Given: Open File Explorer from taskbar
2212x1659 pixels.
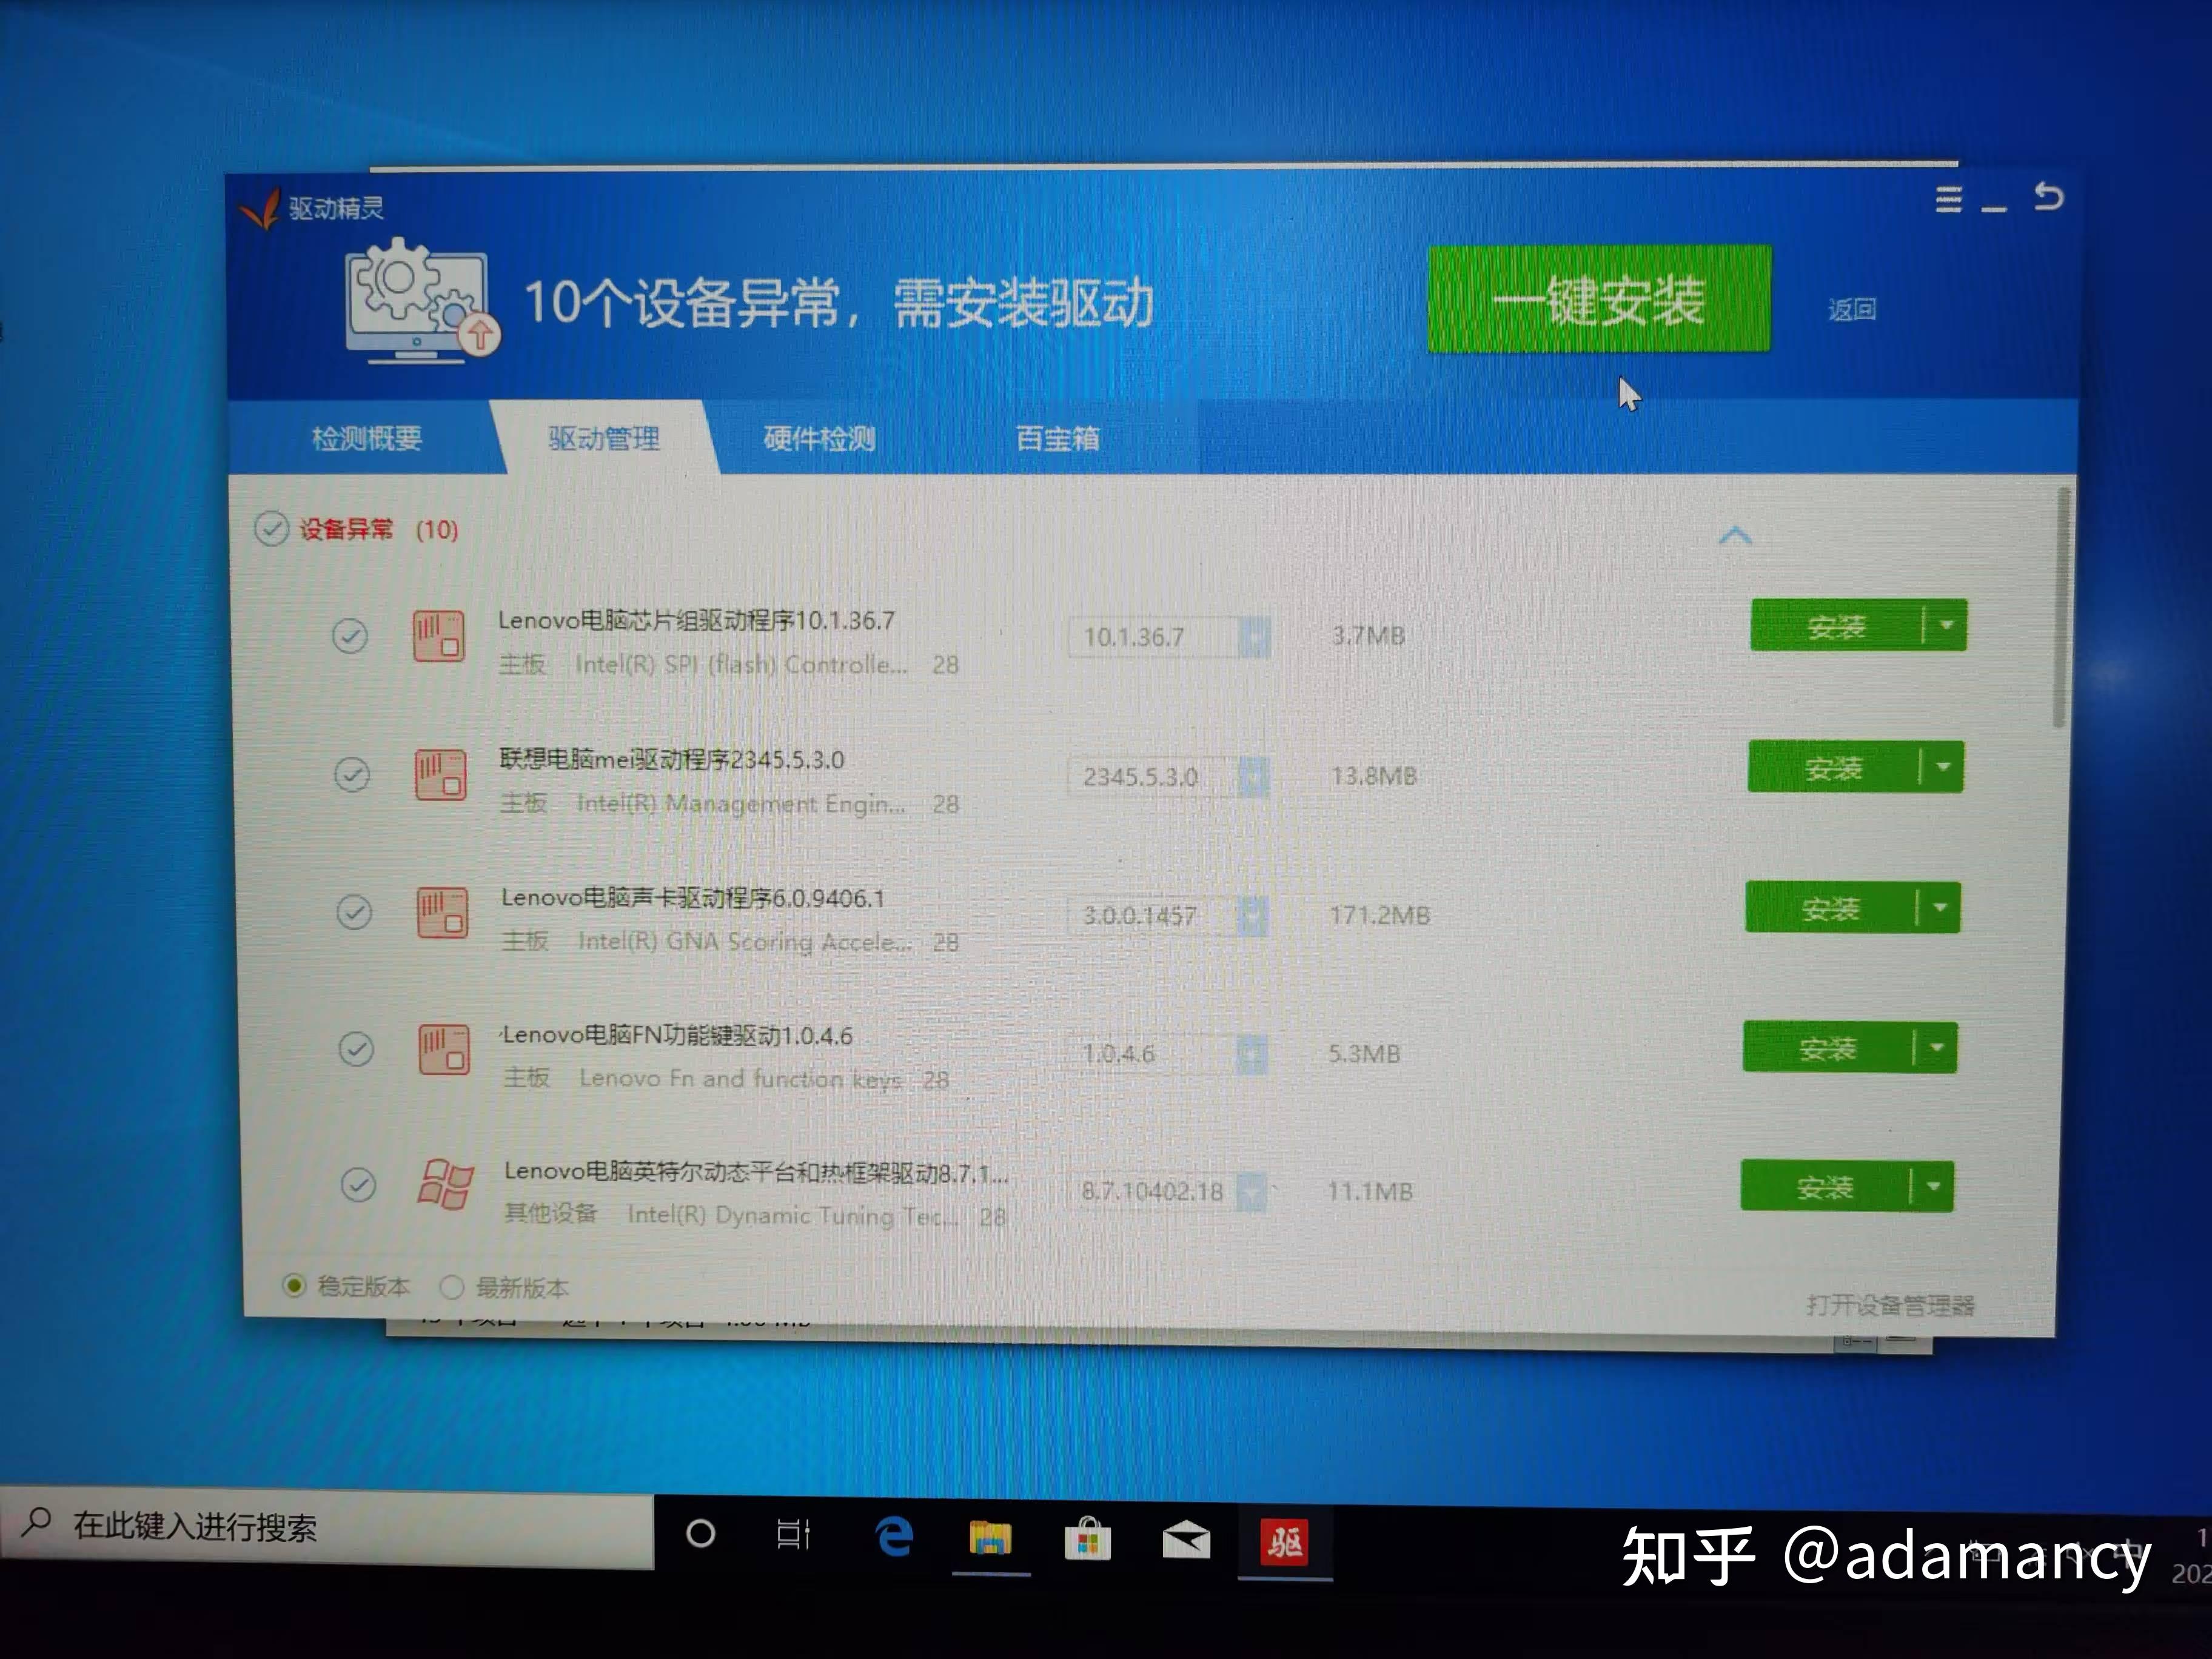Looking at the screenshot, I should 990,1538.
